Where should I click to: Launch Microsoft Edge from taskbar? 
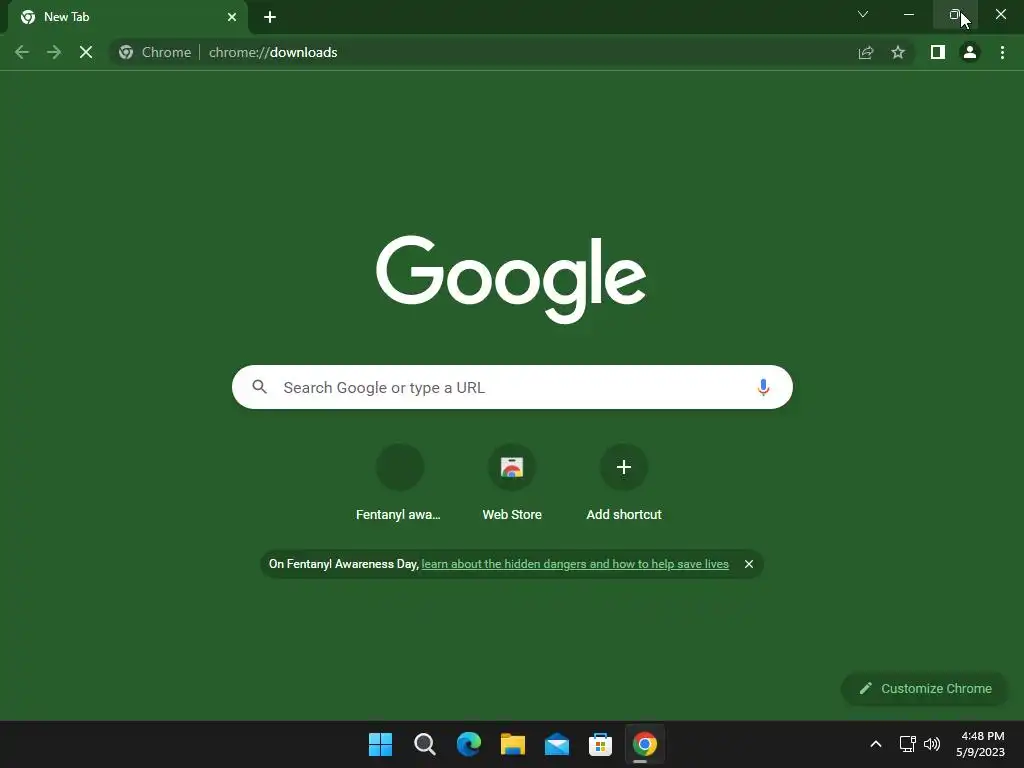(x=469, y=744)
